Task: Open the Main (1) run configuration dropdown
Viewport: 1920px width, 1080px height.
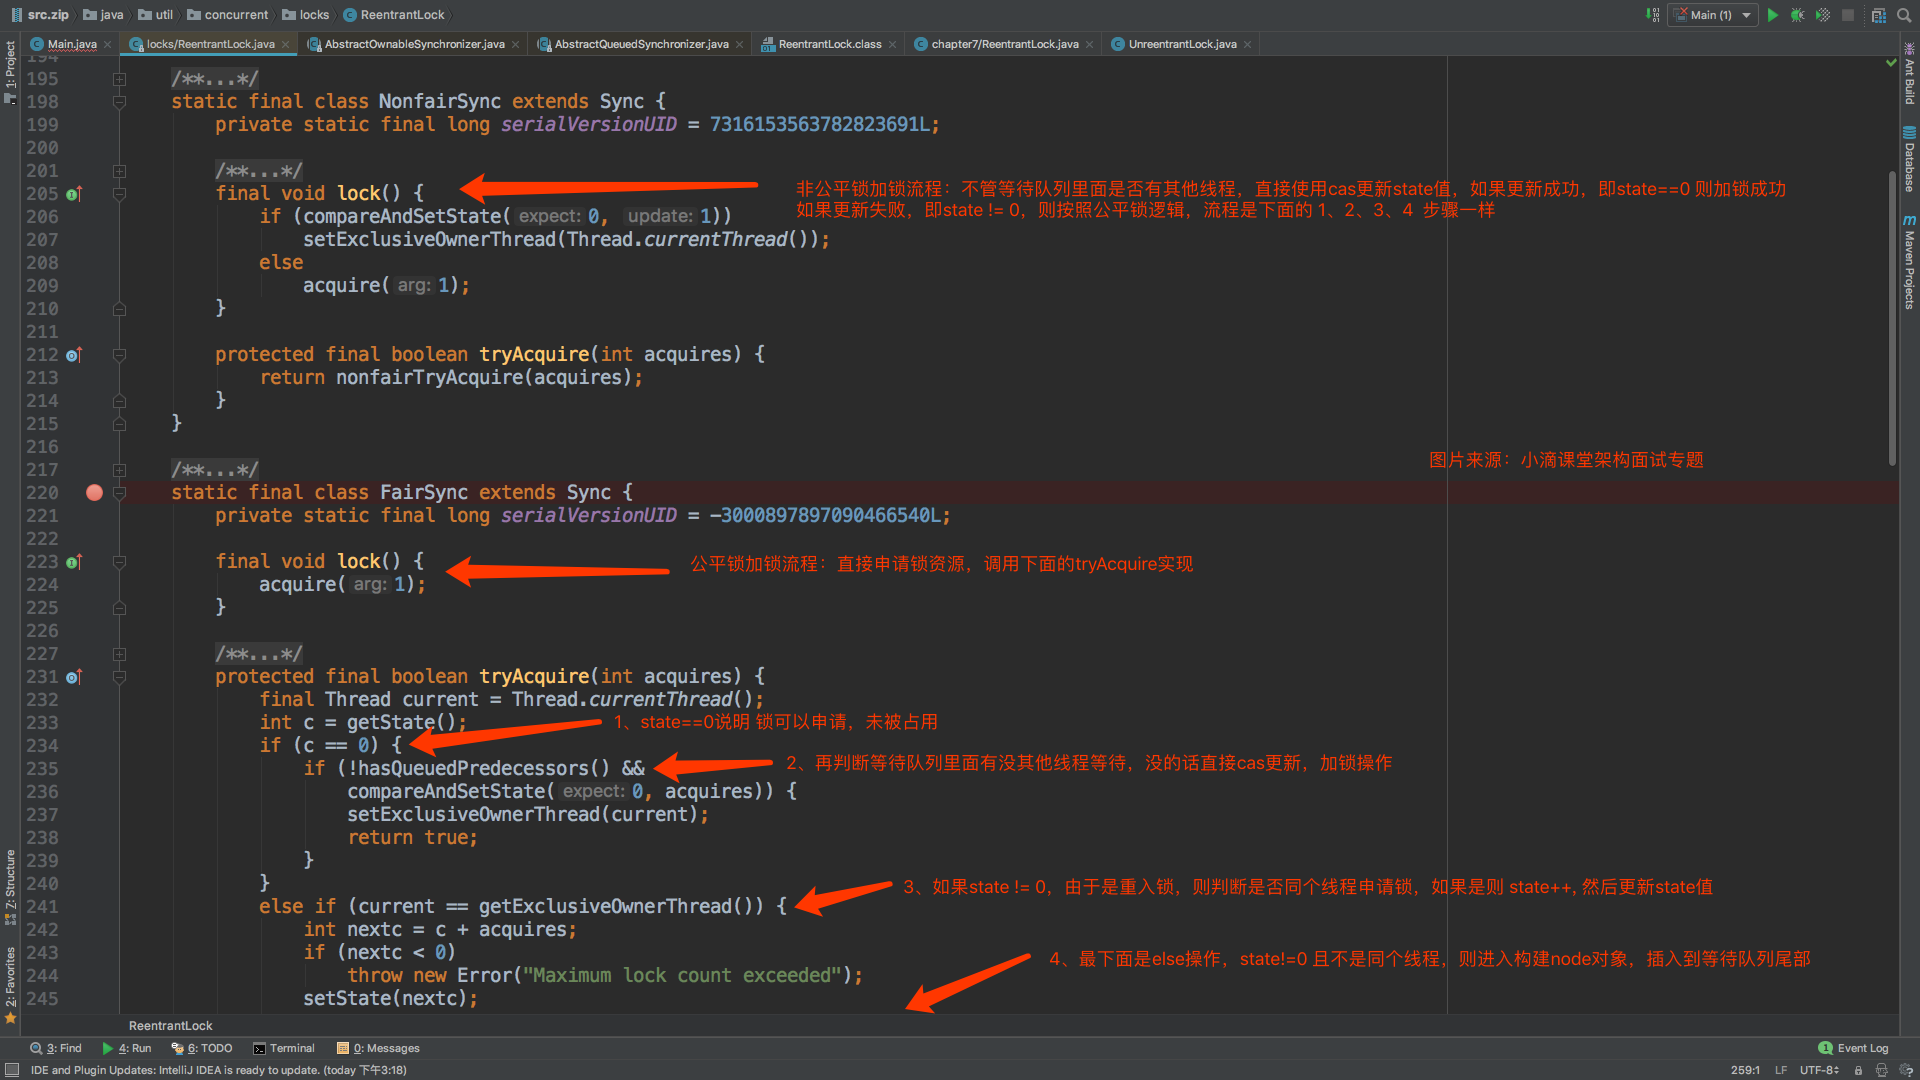Action: [x=1713, y=15]
